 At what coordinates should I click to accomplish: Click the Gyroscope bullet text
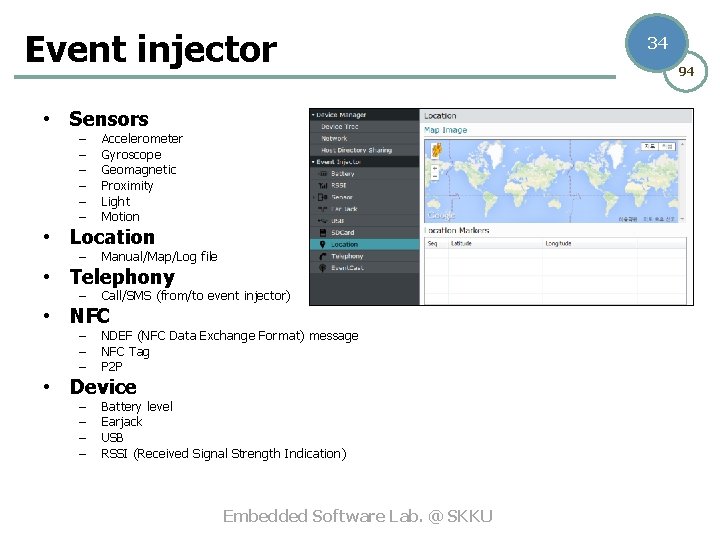(131, 155)
